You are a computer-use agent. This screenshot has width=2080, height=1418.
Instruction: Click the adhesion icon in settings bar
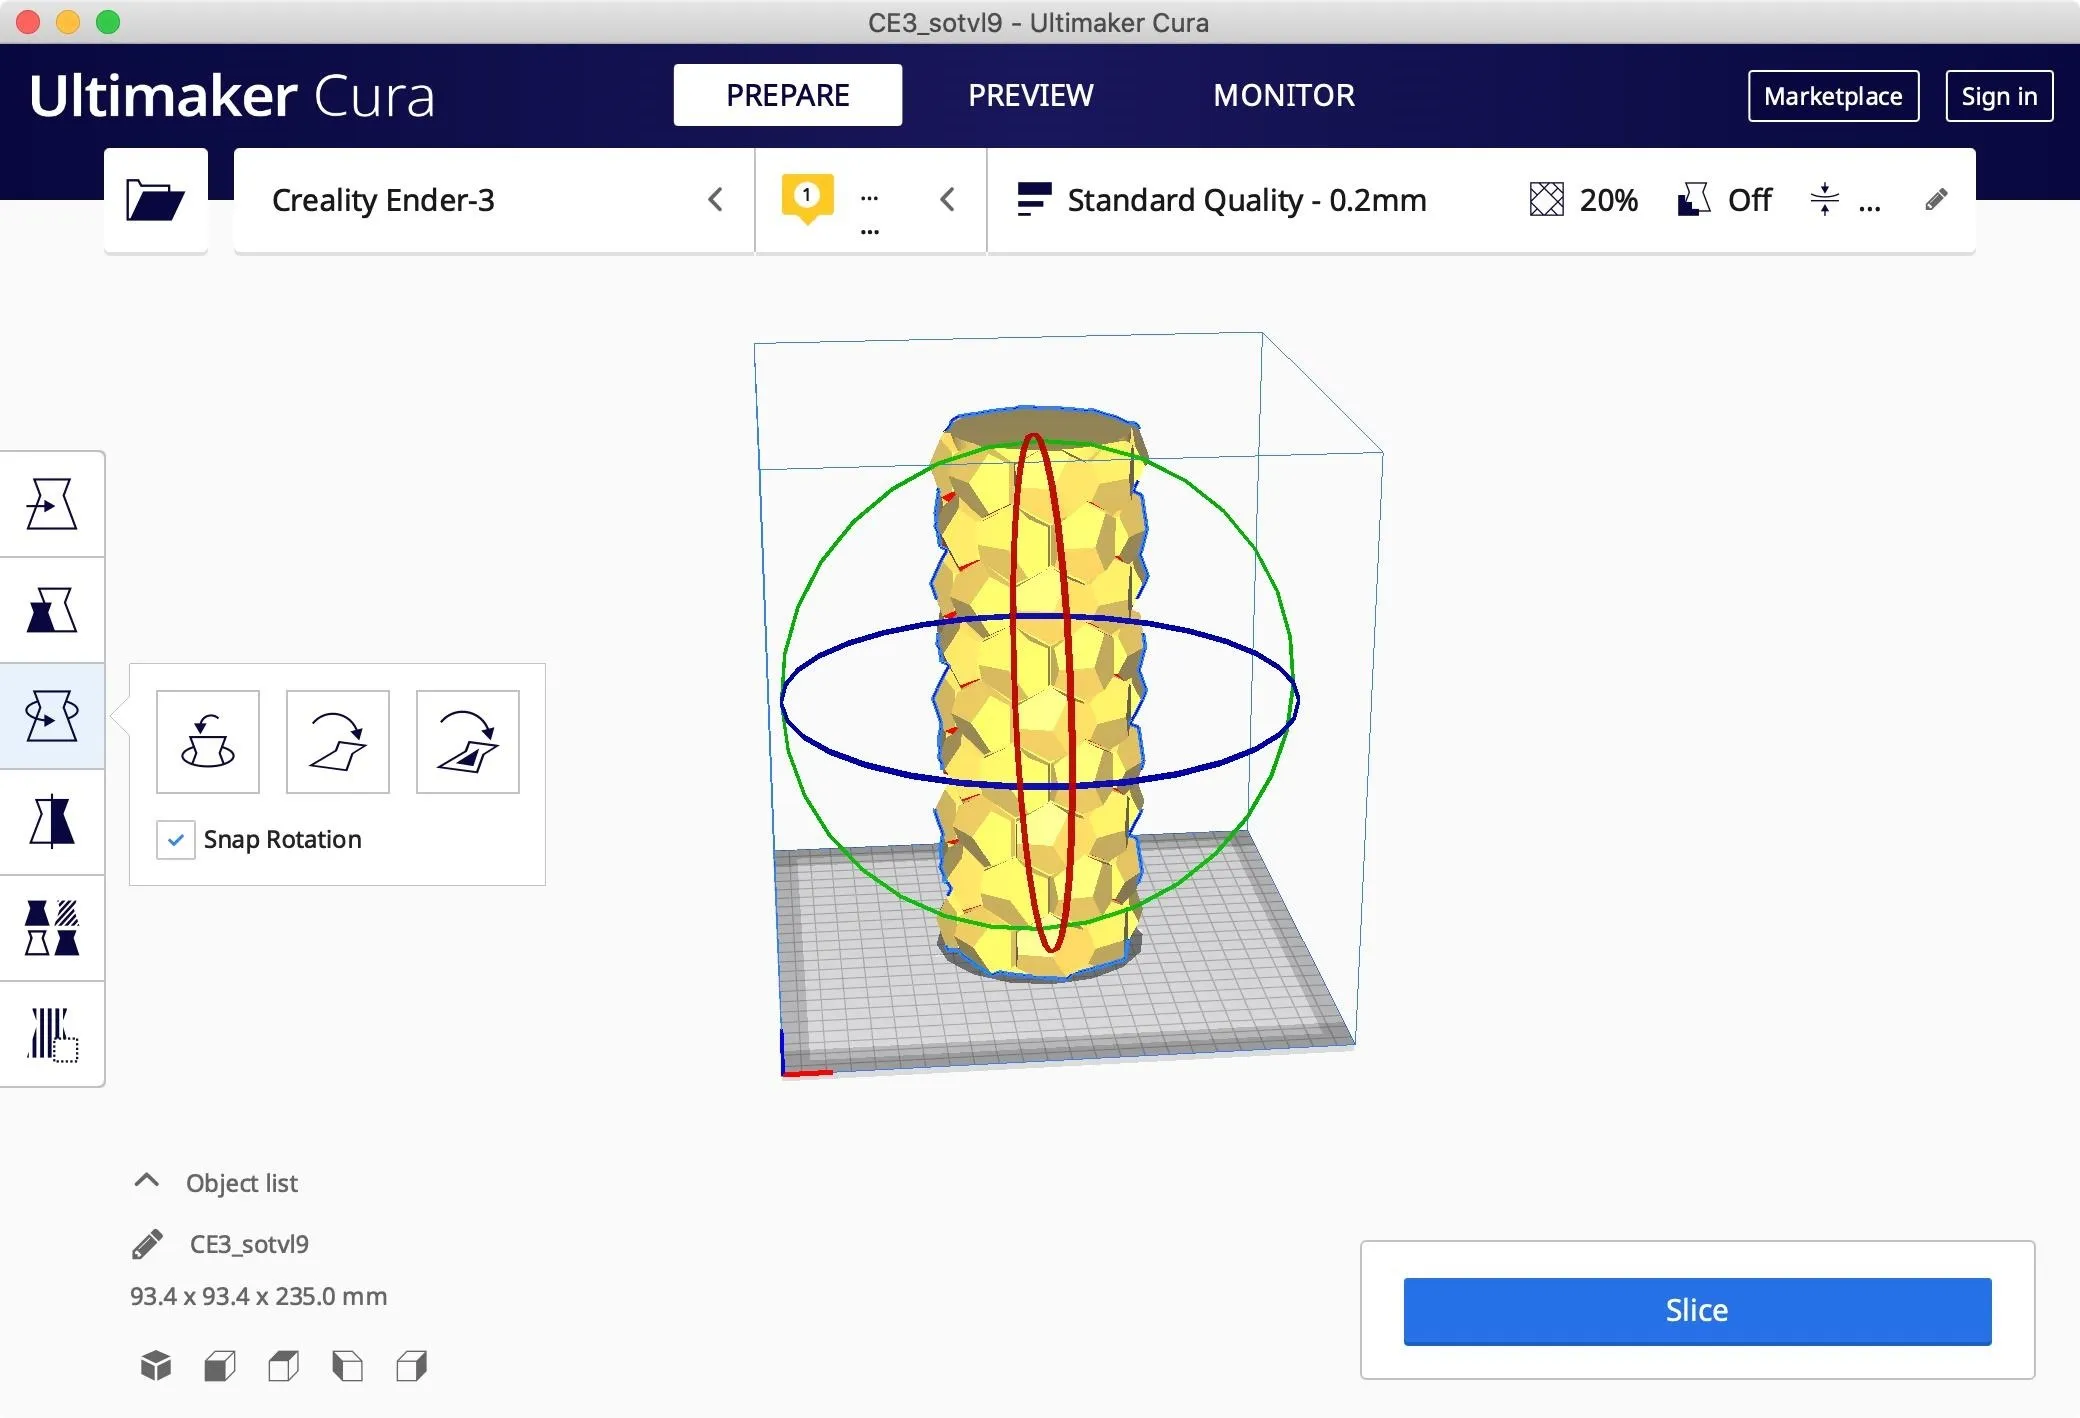[x=1824, y=200]
